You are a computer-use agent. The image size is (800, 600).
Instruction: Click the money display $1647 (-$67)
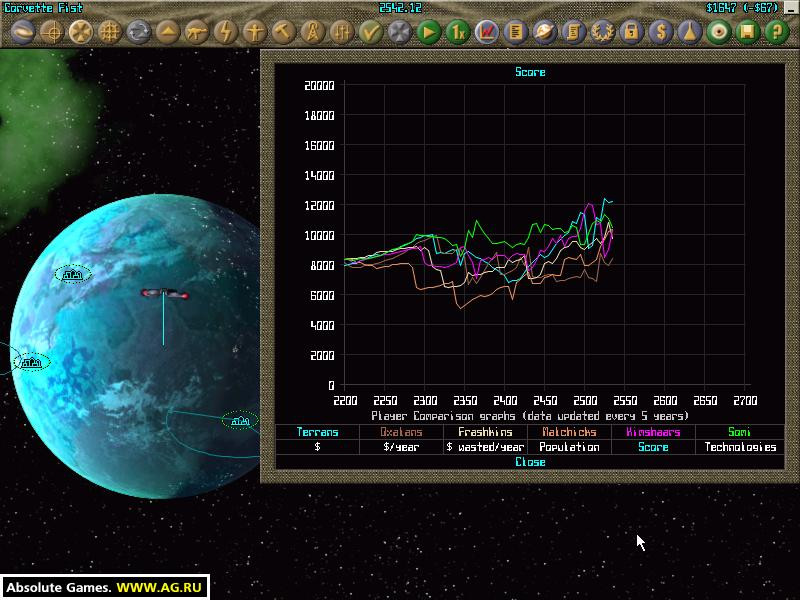(742, 8)
